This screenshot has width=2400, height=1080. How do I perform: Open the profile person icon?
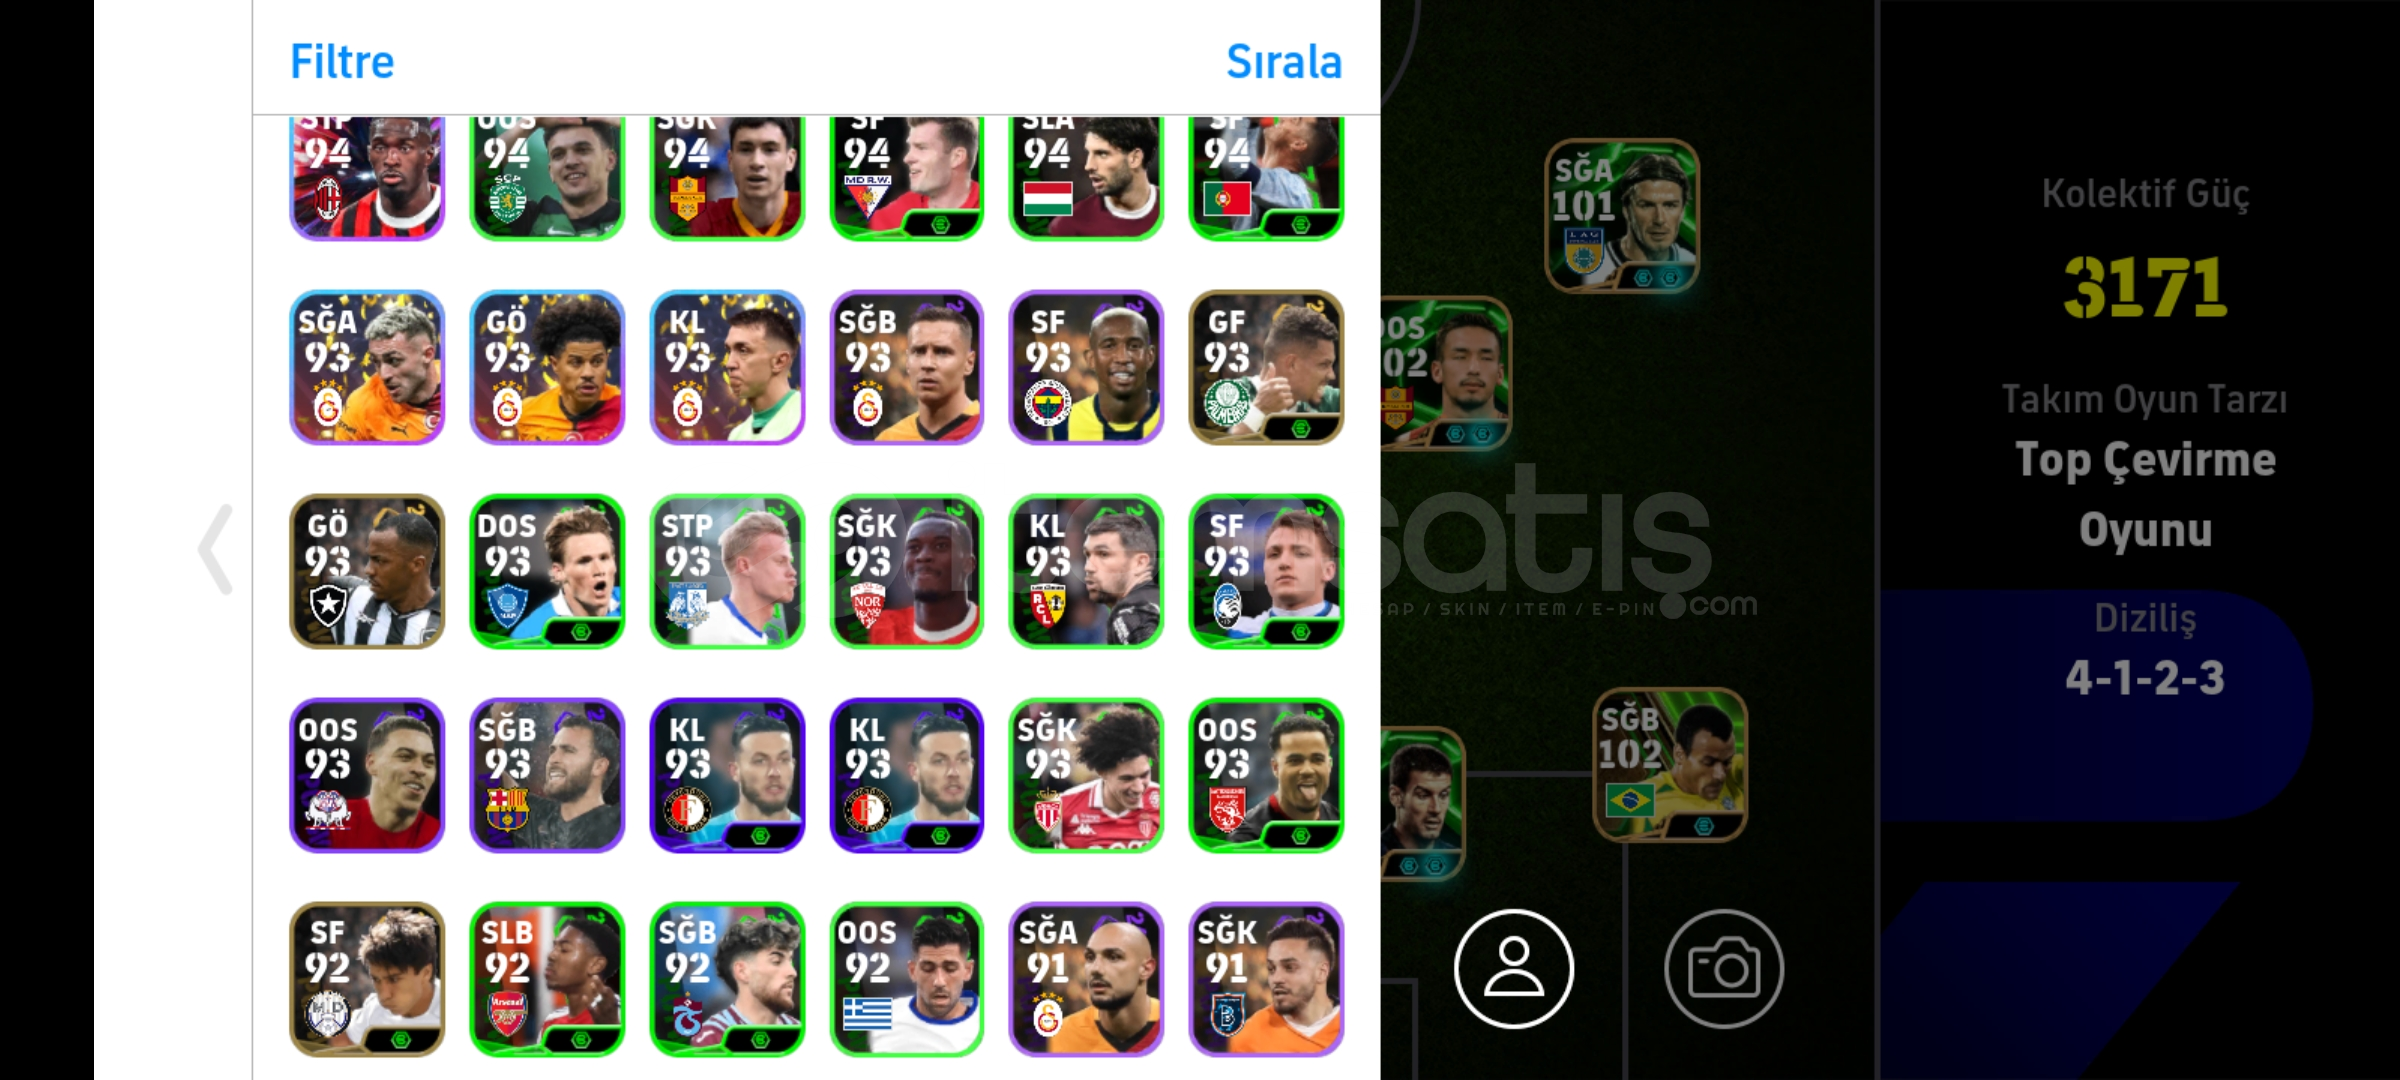[1514, 968]
